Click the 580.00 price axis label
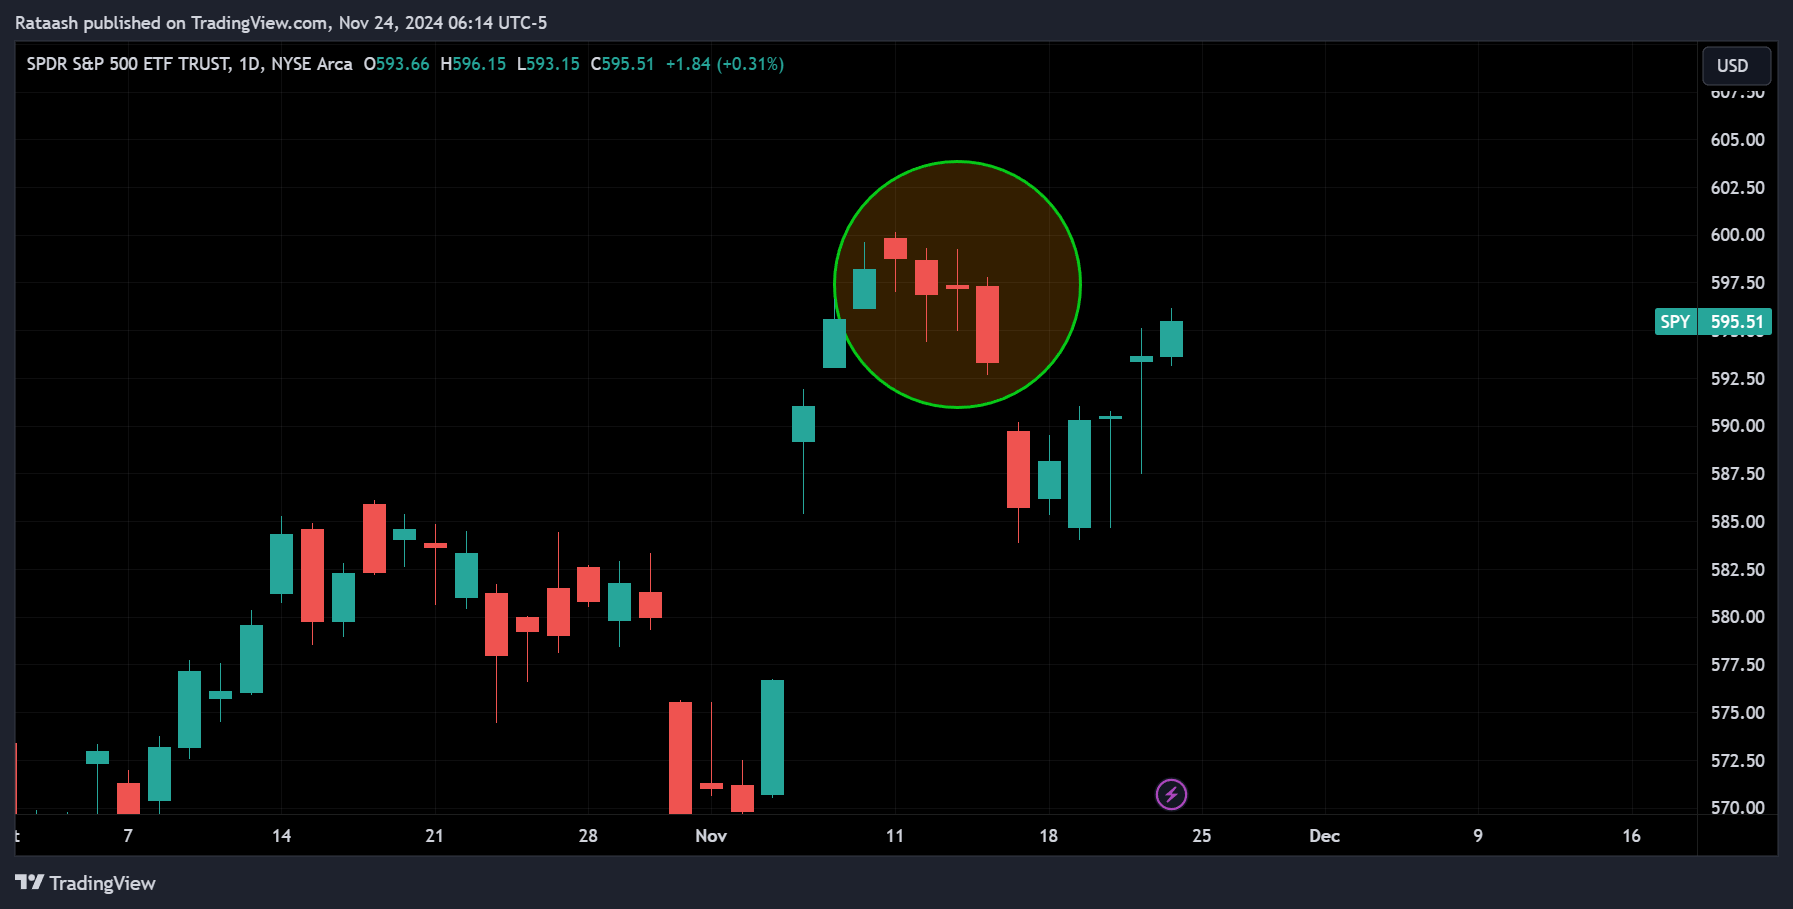This screenshot has width=1793, height=909. tap(1737, 617)
